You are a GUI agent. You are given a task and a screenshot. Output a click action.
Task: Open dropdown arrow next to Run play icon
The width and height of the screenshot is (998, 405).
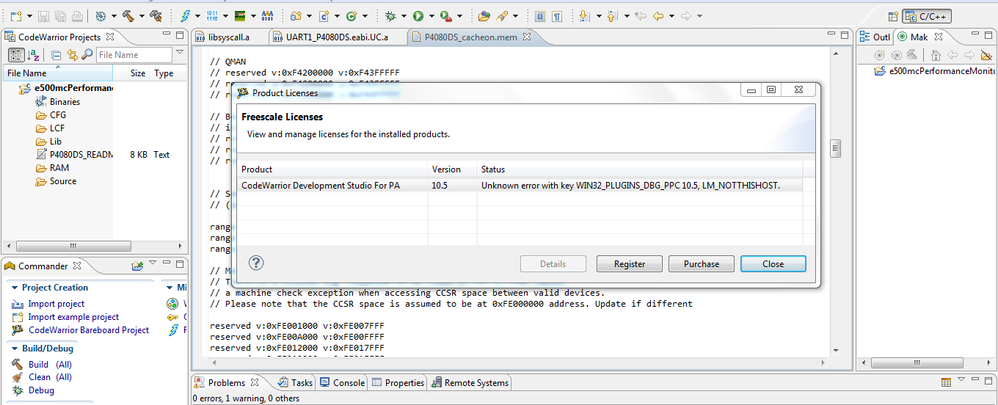coord(432,16)
